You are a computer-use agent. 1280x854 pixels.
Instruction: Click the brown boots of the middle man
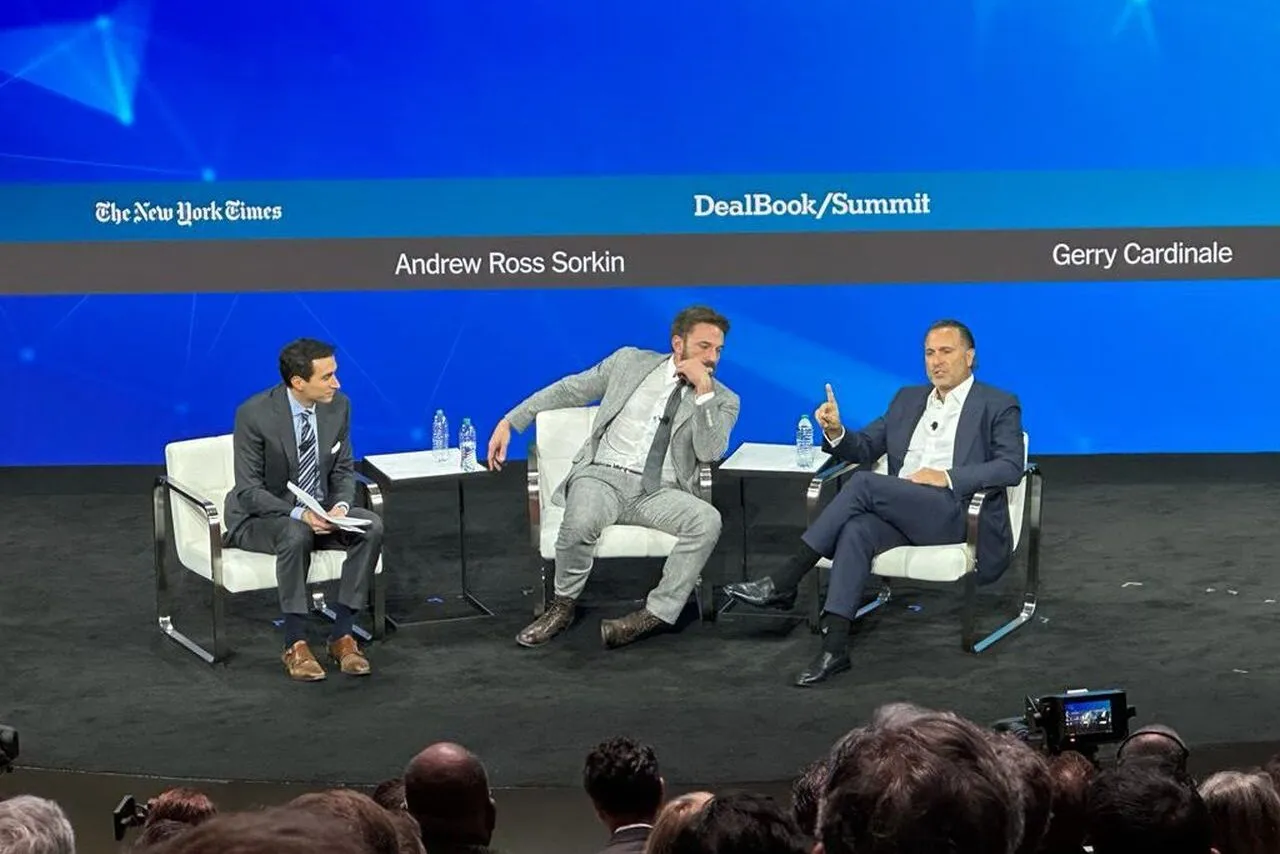pos(591,623)
